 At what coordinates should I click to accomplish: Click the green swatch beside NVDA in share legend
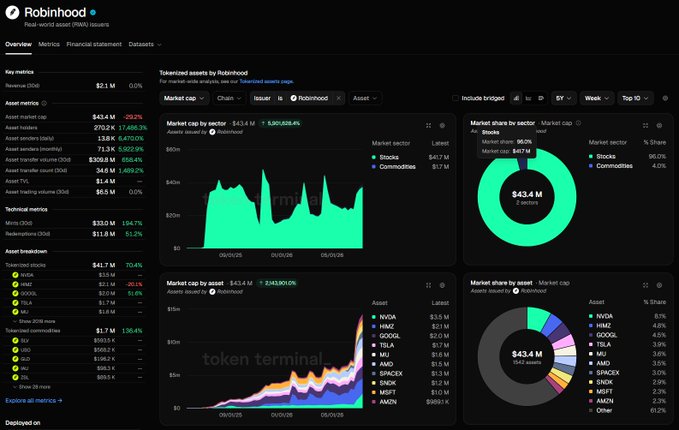[x=590, y=316]
